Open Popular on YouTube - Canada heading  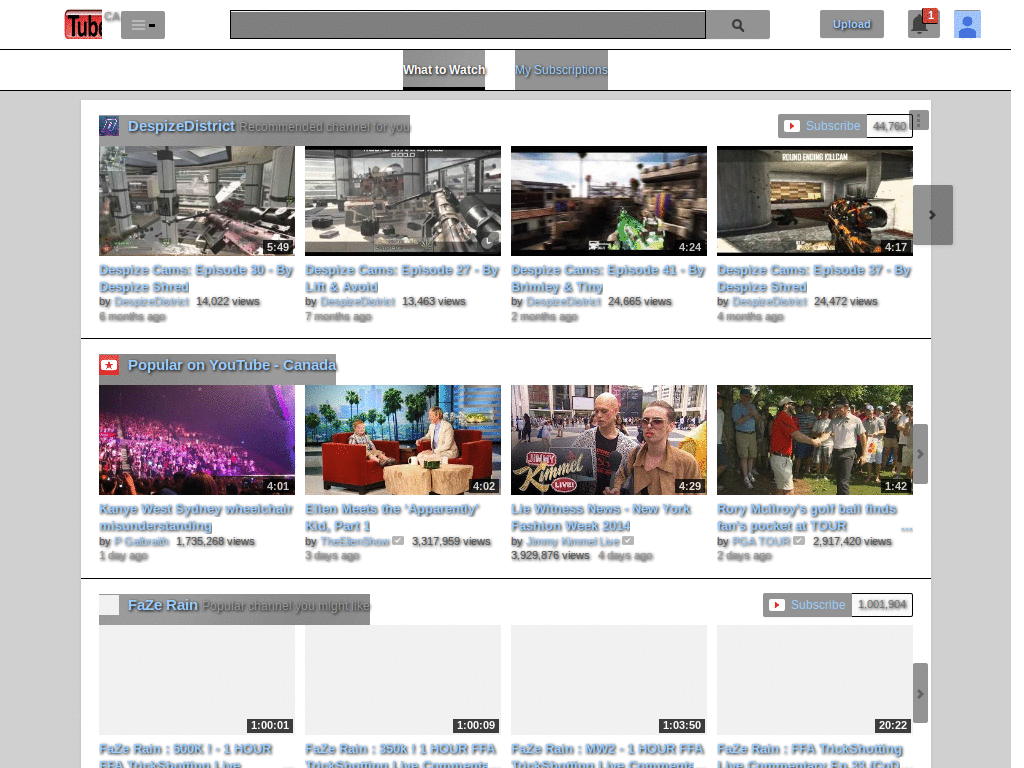[x=232, y=365]
